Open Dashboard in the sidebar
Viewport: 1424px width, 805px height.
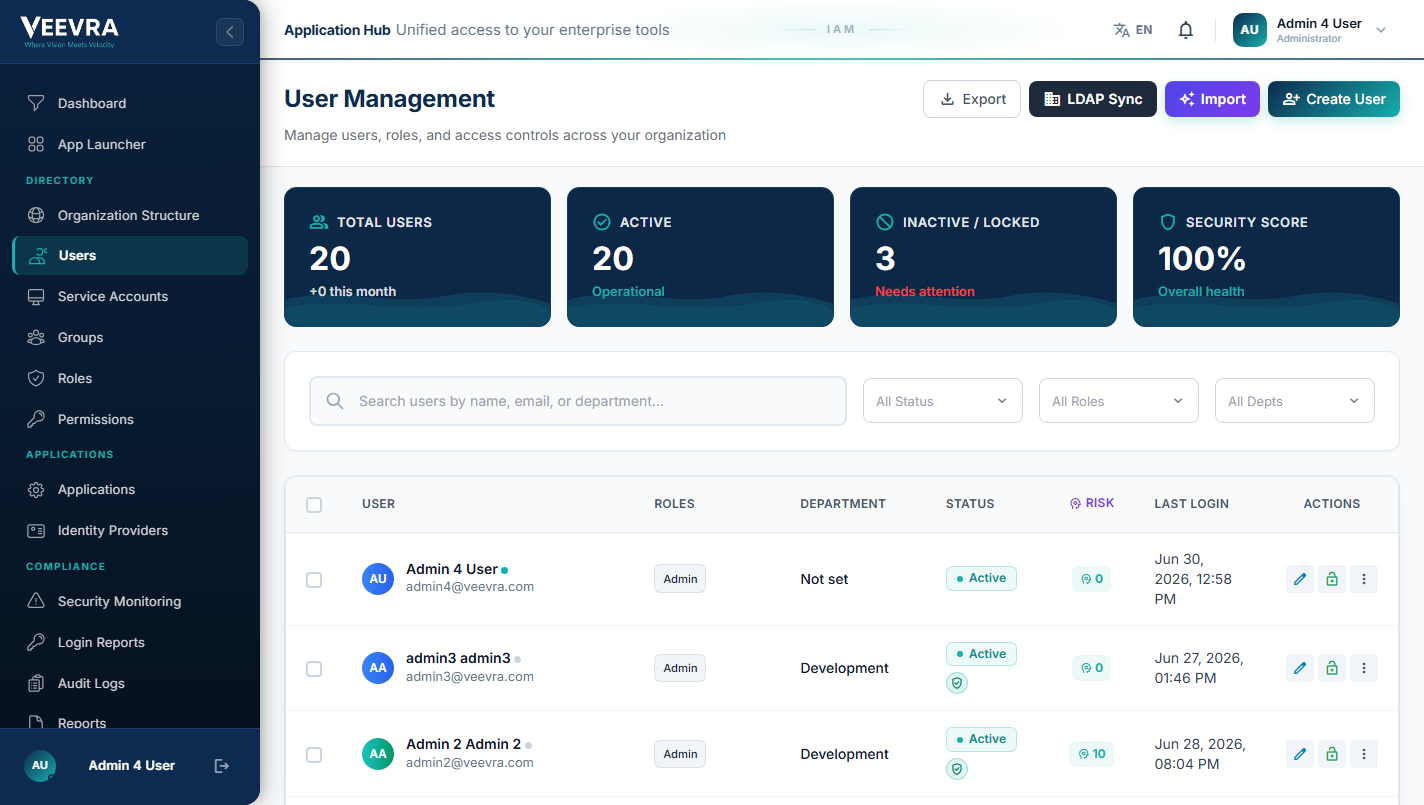point(130,103)
